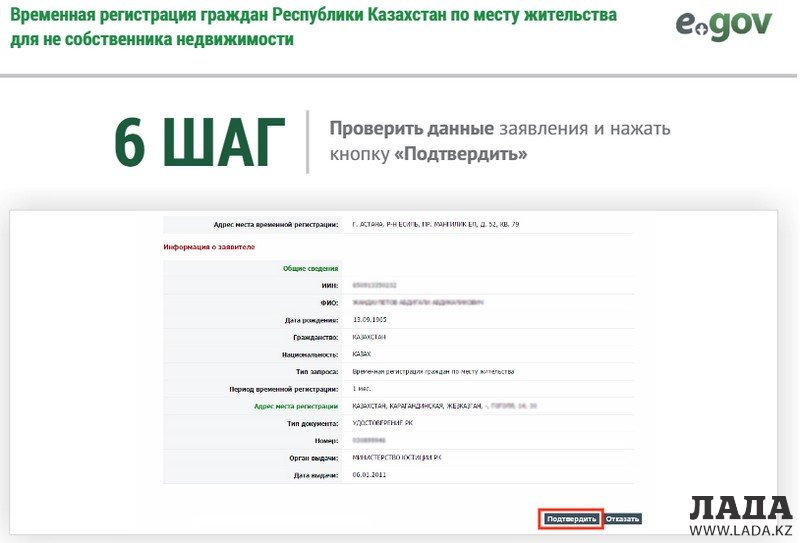
Task: Select the temporary registration address value in Astana
Action: 436,224
